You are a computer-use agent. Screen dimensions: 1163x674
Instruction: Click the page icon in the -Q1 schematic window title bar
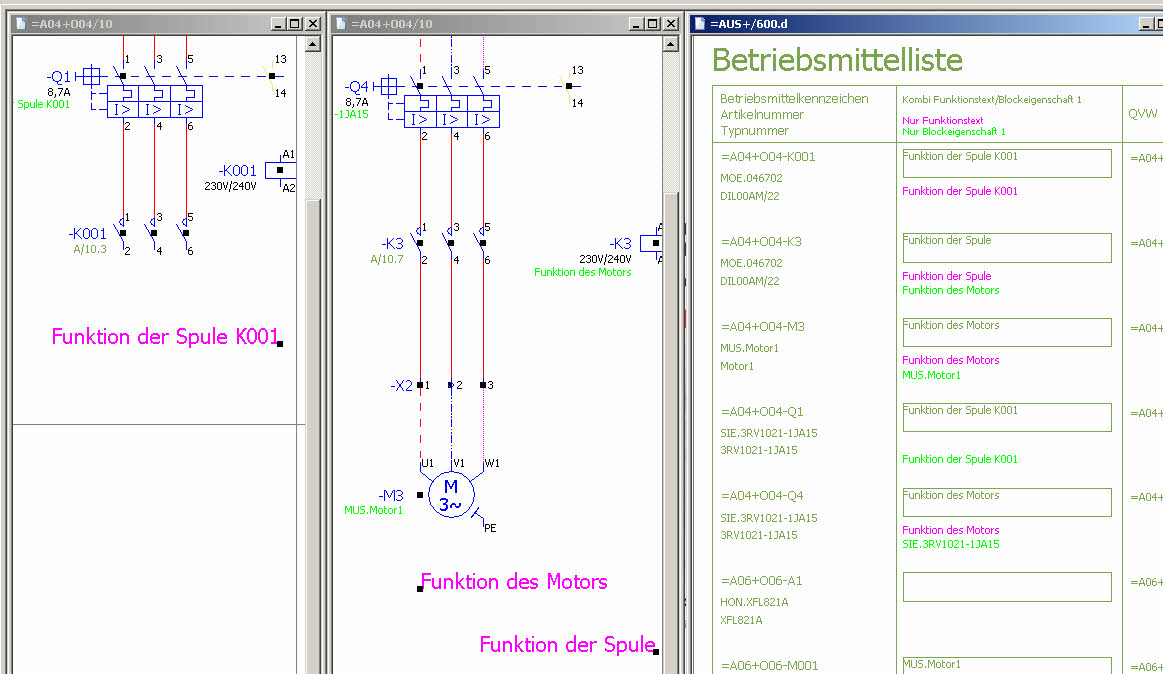[x=21, y=24]
